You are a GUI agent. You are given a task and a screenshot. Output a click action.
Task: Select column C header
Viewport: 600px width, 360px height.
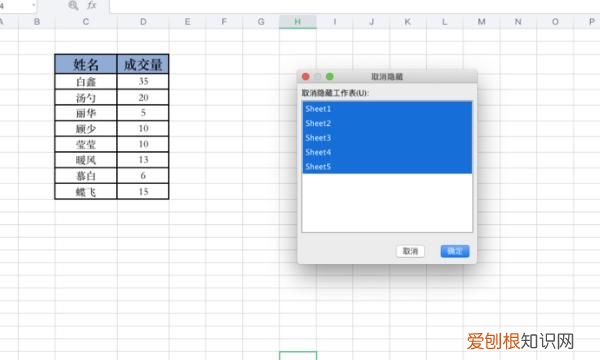pos(86,22)
